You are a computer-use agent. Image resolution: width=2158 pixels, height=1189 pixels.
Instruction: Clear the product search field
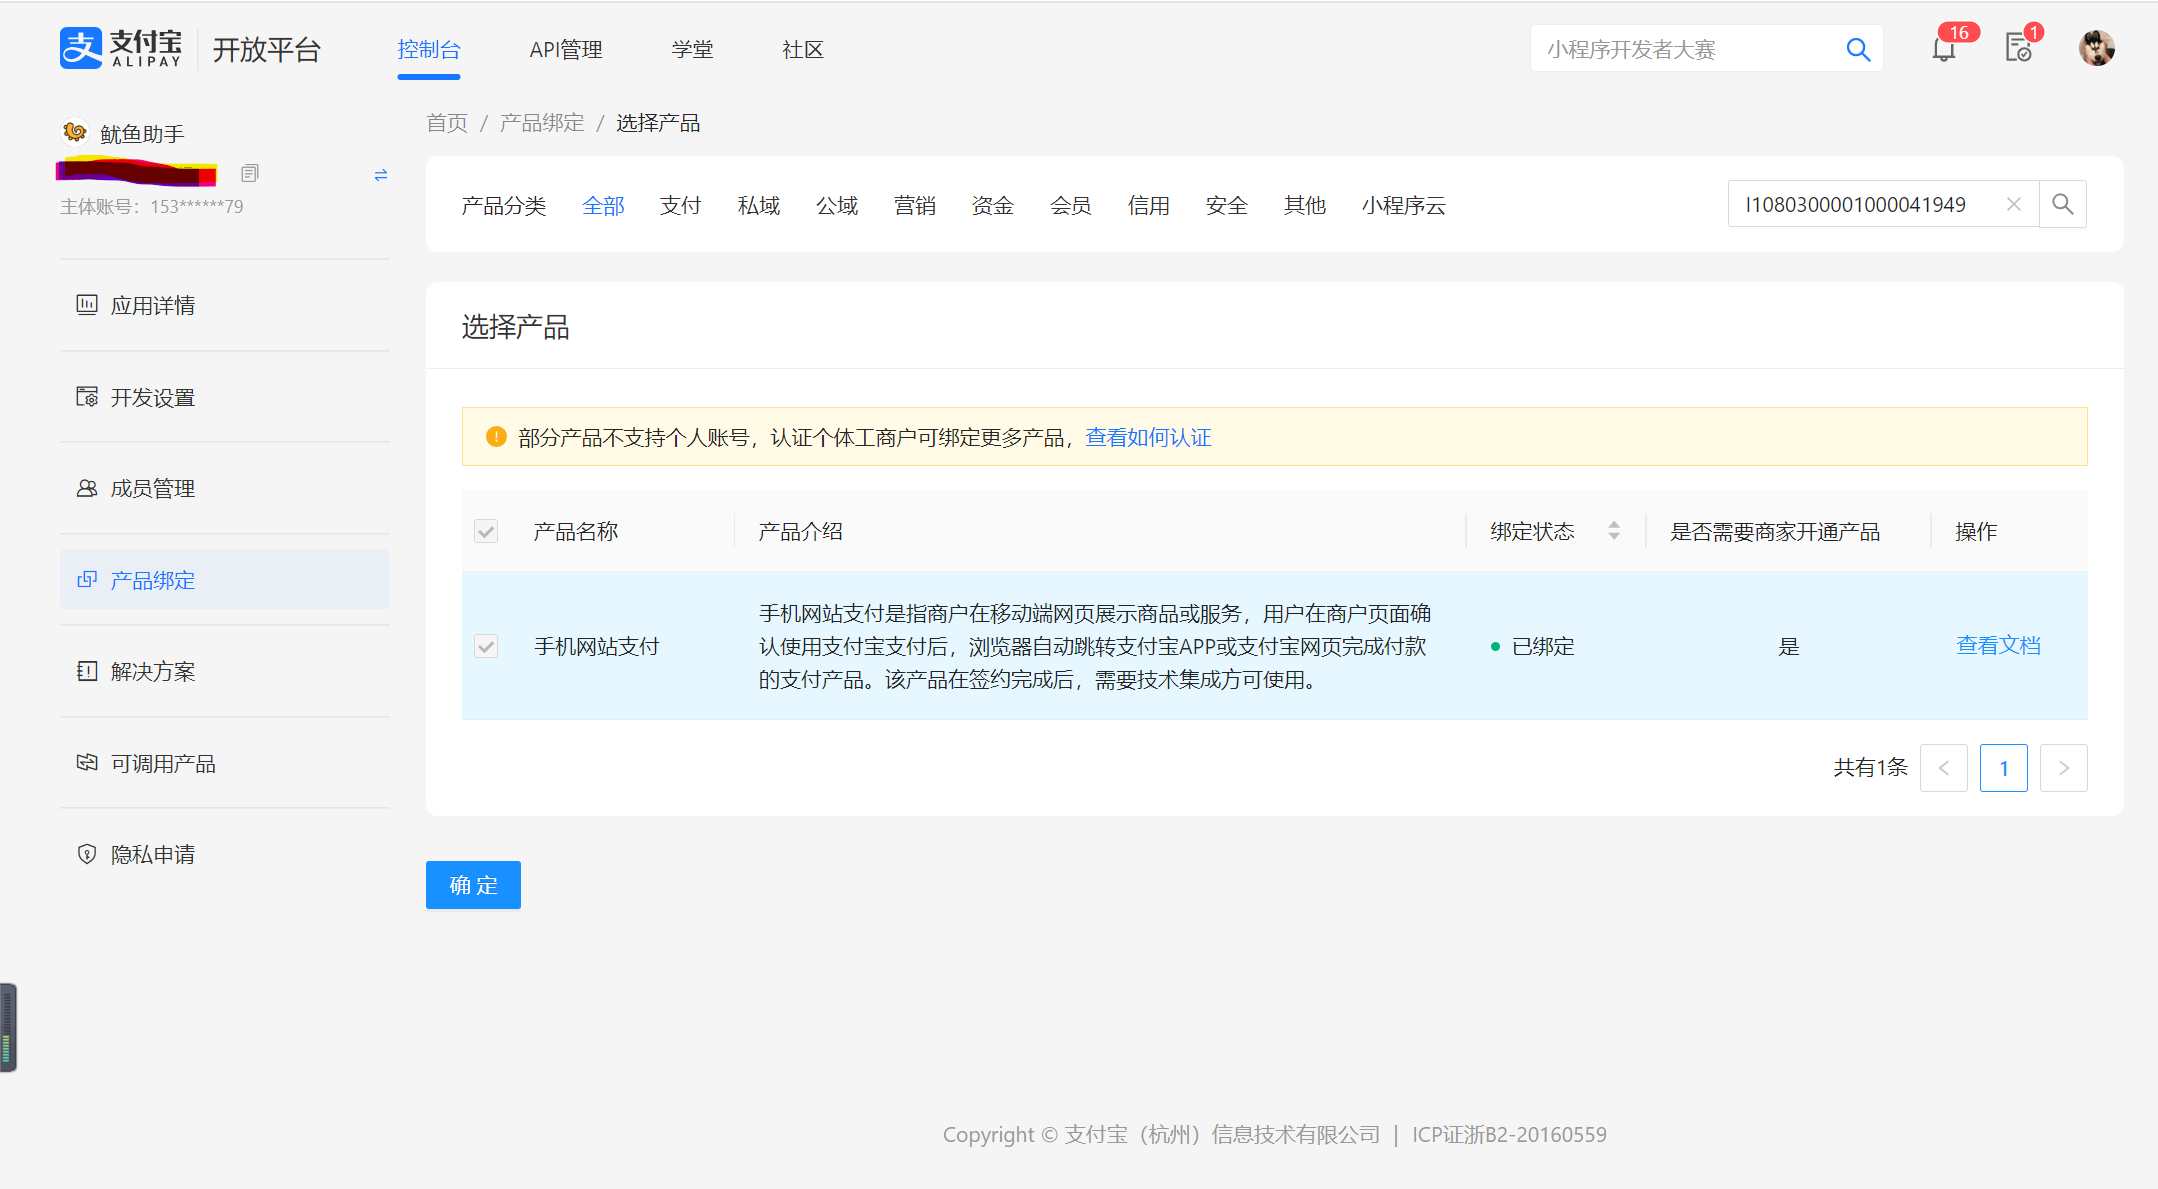pyautogui.click(x=2014, y=204)
